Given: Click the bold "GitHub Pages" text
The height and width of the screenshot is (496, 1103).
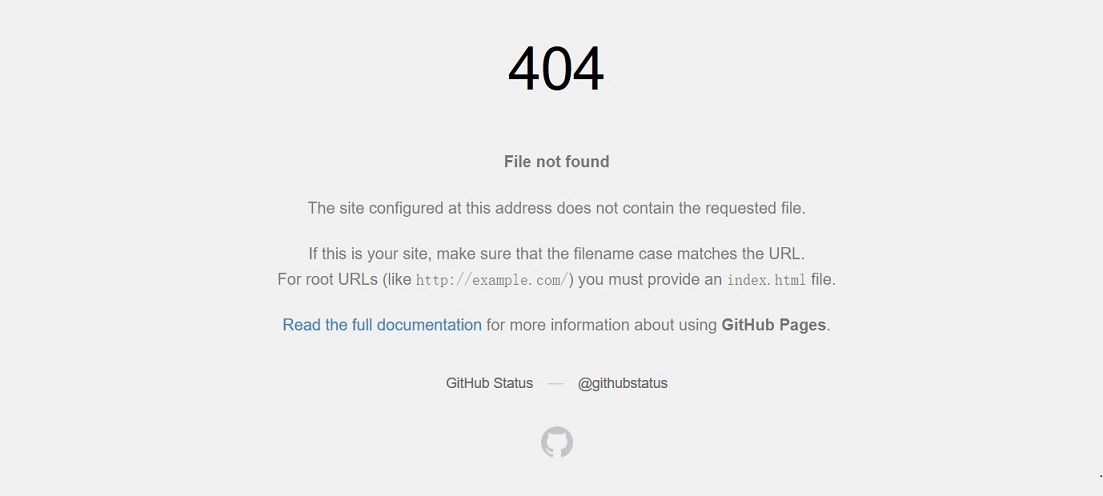Looking at the screenshot, I should [x=773, y=325].
